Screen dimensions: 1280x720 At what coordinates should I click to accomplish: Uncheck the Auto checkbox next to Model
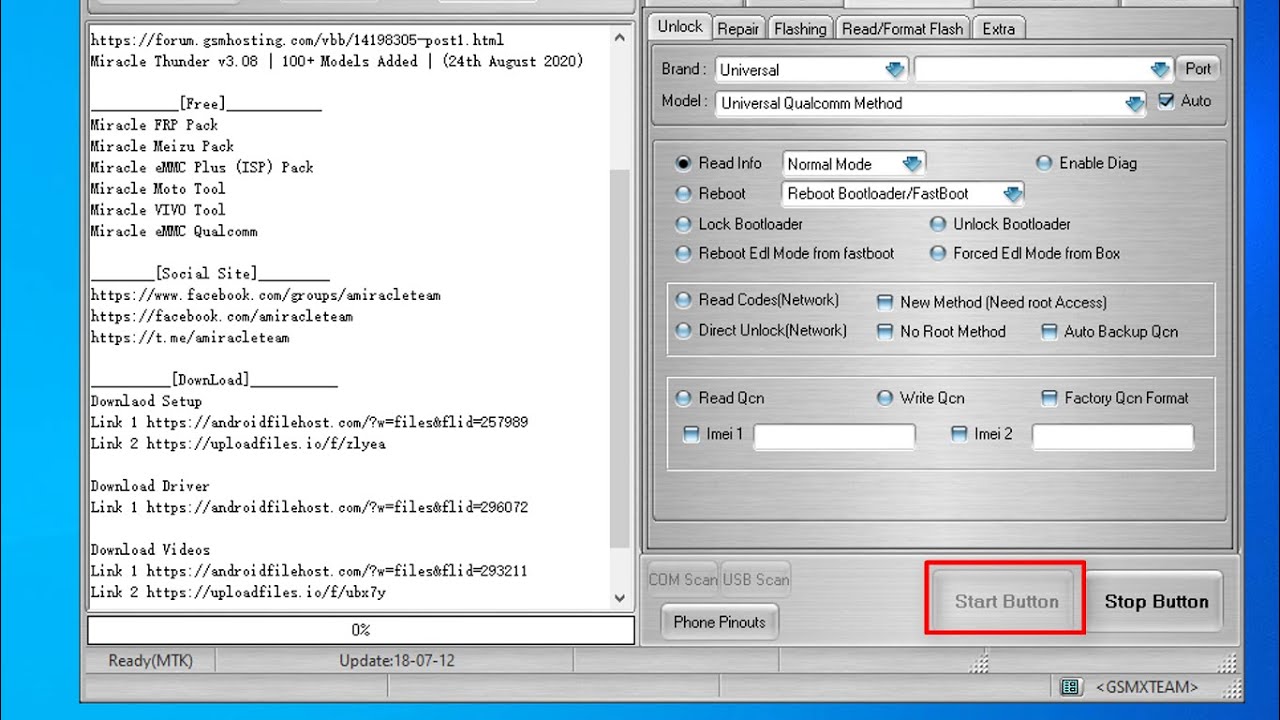click(1166, 101)
